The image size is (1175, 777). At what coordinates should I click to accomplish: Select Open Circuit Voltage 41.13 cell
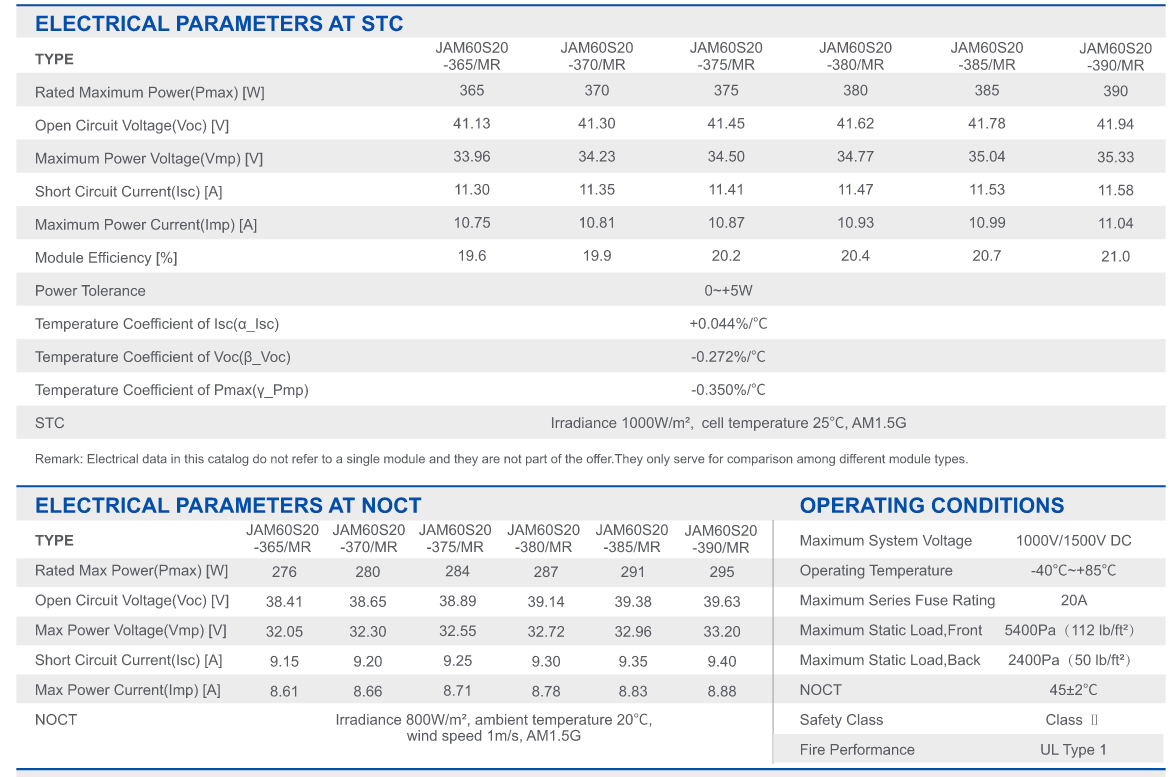pyautogui.click(x=471, y=124)
